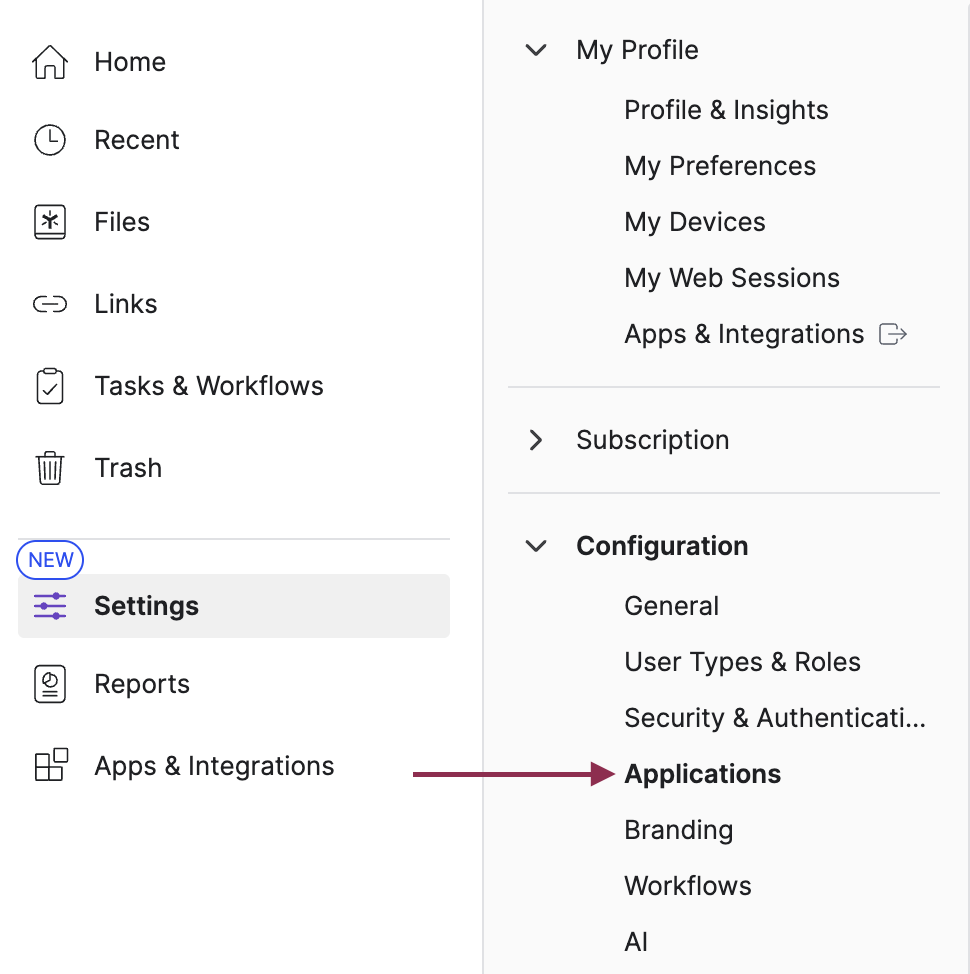Click the Settings sliders icon
This screenshot has width=970, height=974.
[50, 606]
